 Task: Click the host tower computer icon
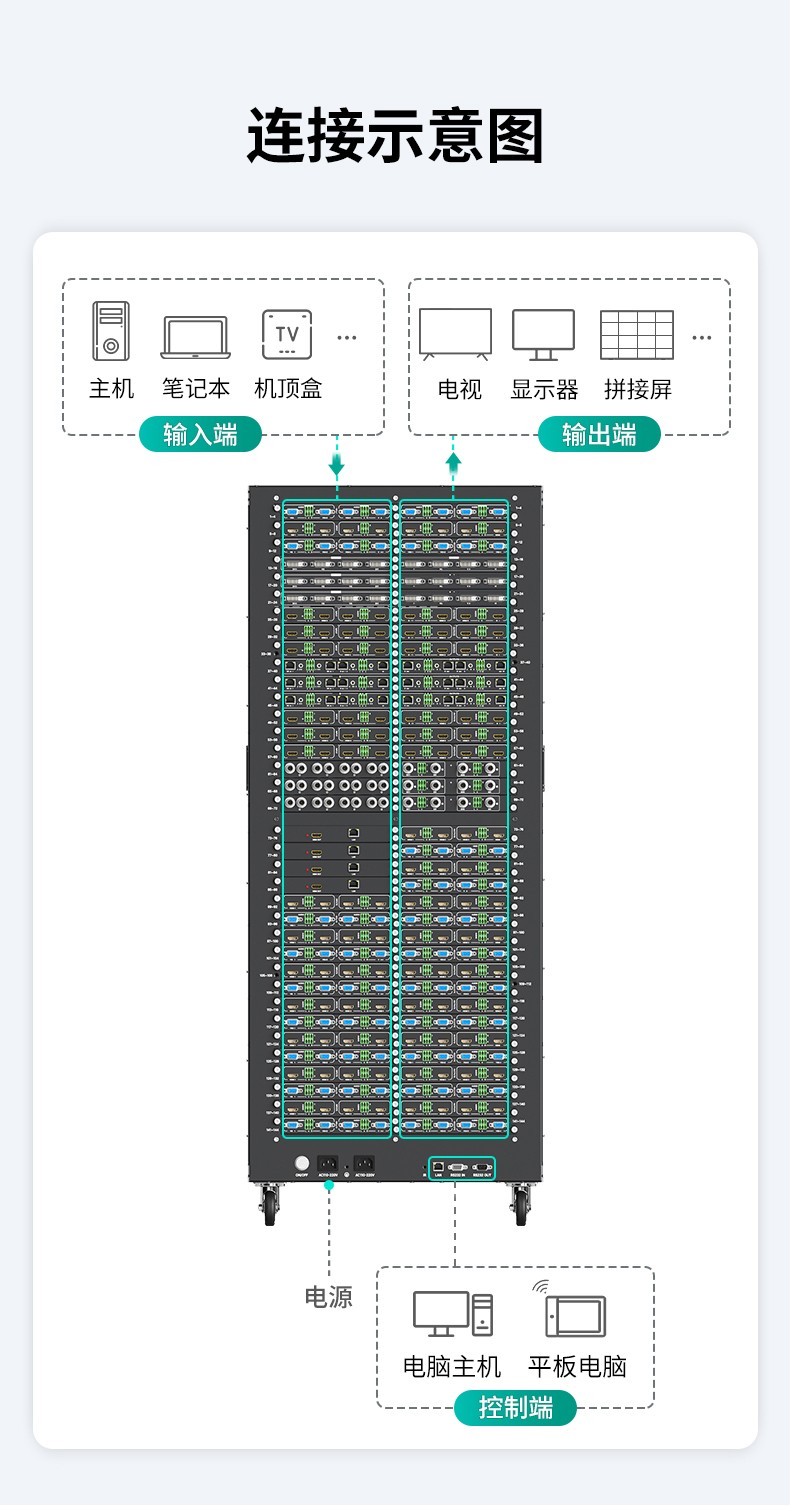[x=111, y=331]
